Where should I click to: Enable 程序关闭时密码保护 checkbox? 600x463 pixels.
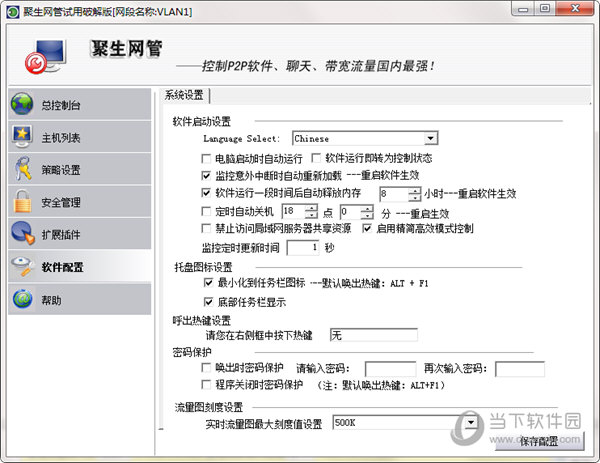[206, 384]
